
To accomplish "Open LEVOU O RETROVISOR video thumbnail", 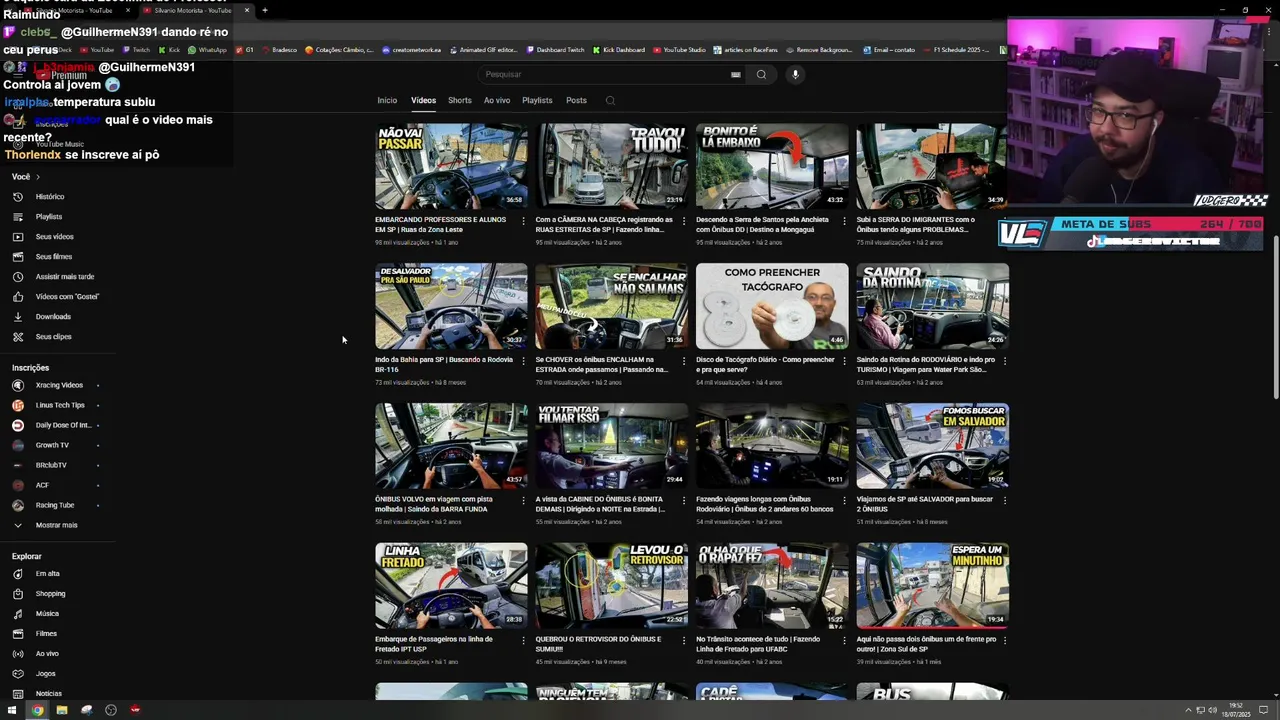I will click(611, 586).
